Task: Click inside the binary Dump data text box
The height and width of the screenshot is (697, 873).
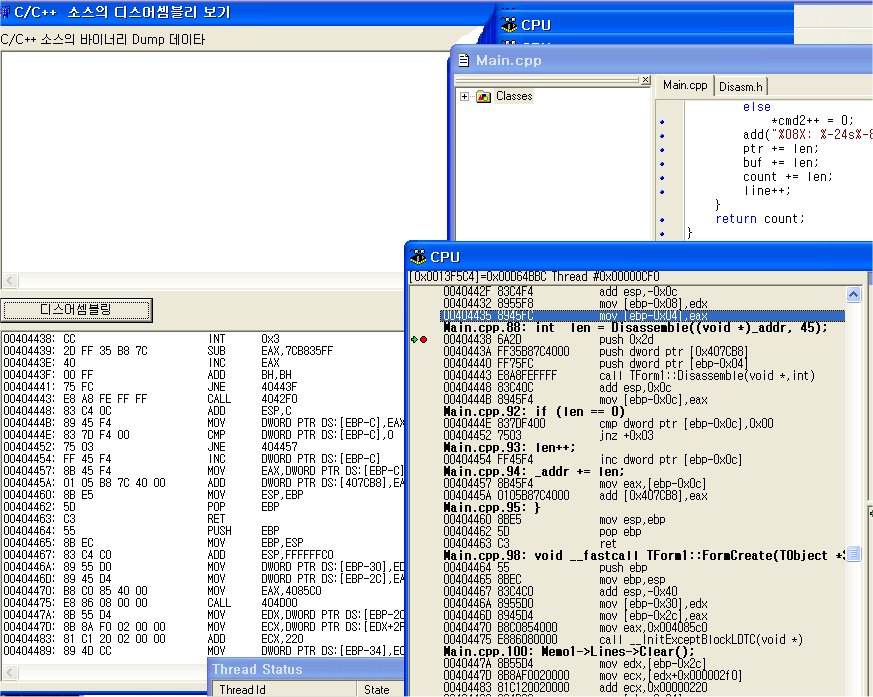Action: pyautogui.click(x=224, y=161)
